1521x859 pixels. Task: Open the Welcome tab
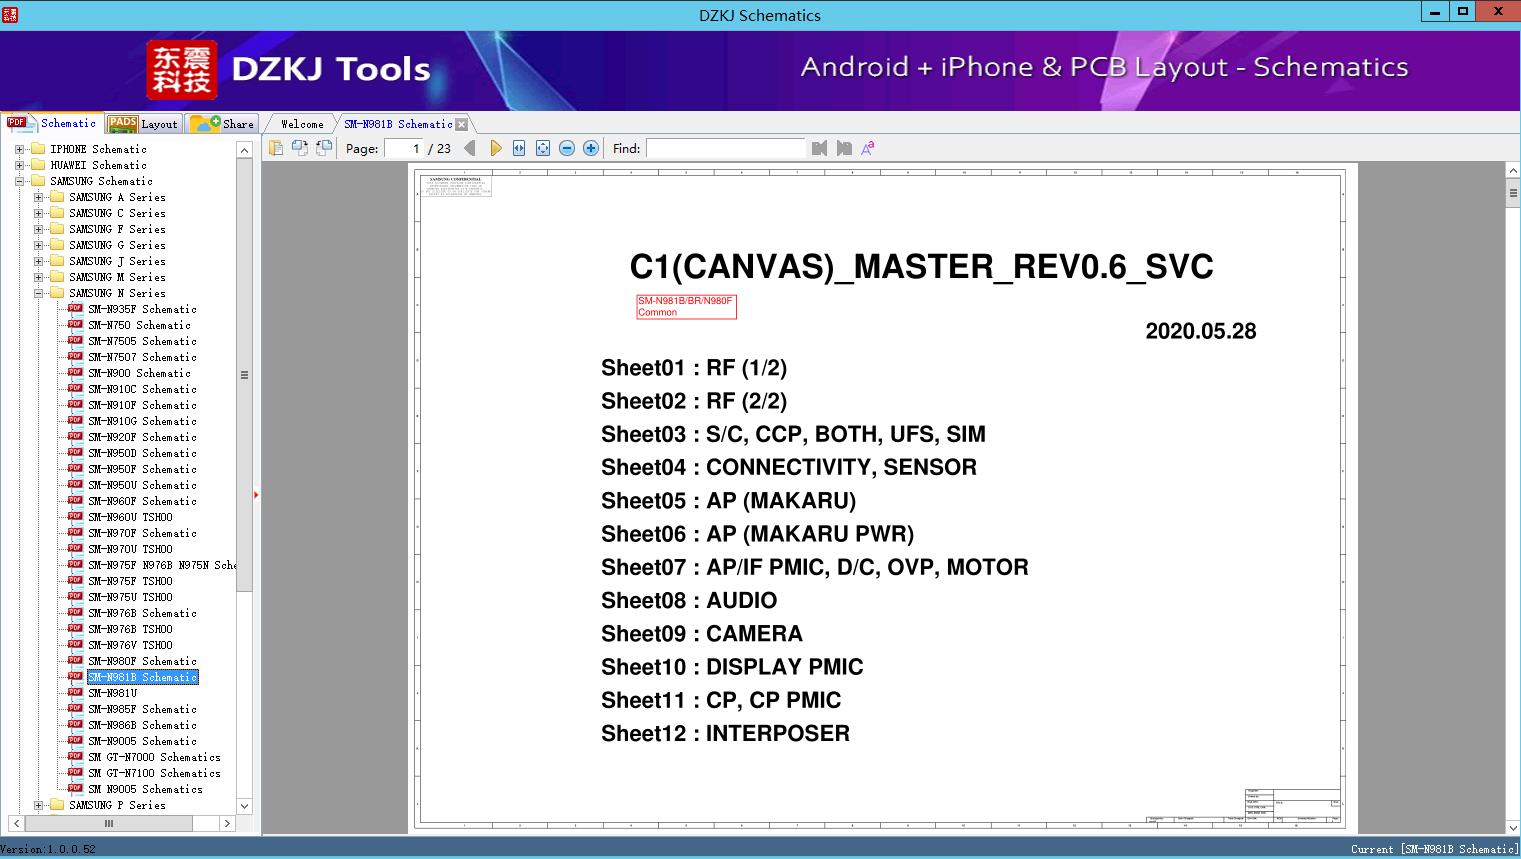click(x=302, y=124)
